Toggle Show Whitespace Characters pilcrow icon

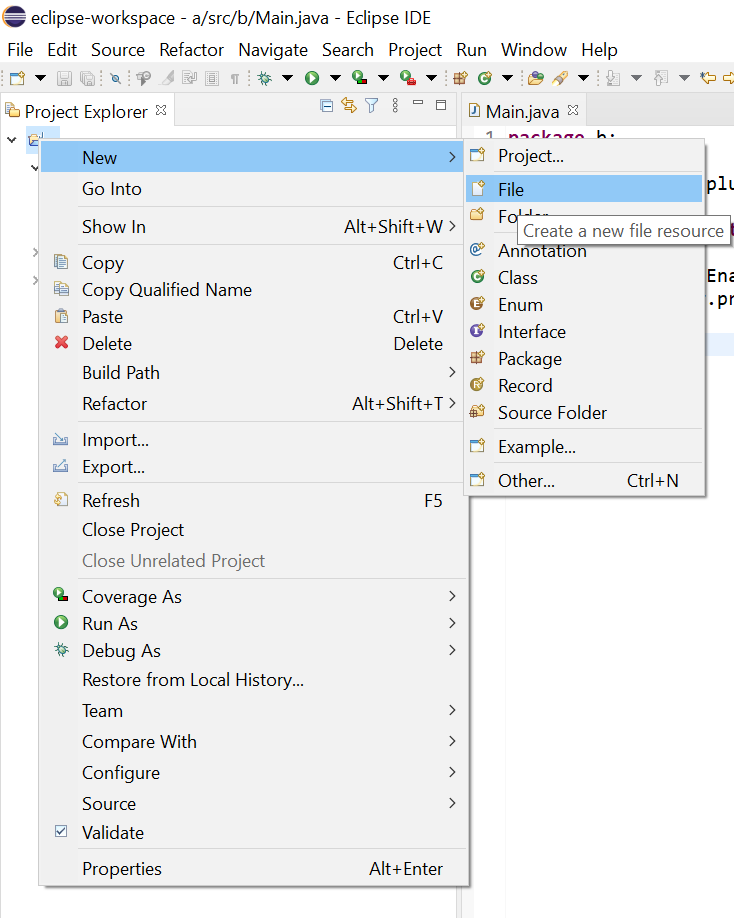click(235, 78)
